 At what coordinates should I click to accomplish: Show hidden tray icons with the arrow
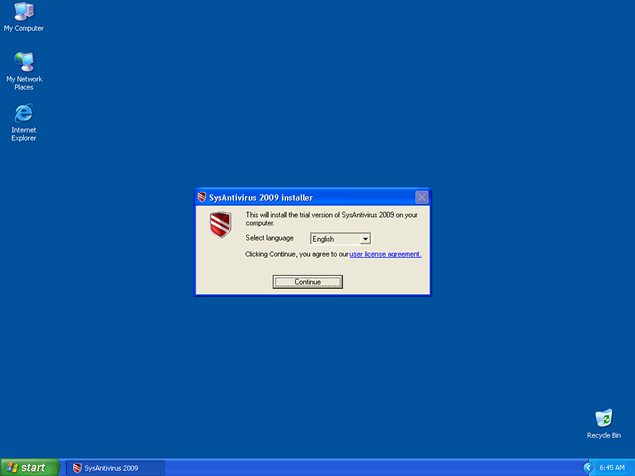[x=588, y=467]
